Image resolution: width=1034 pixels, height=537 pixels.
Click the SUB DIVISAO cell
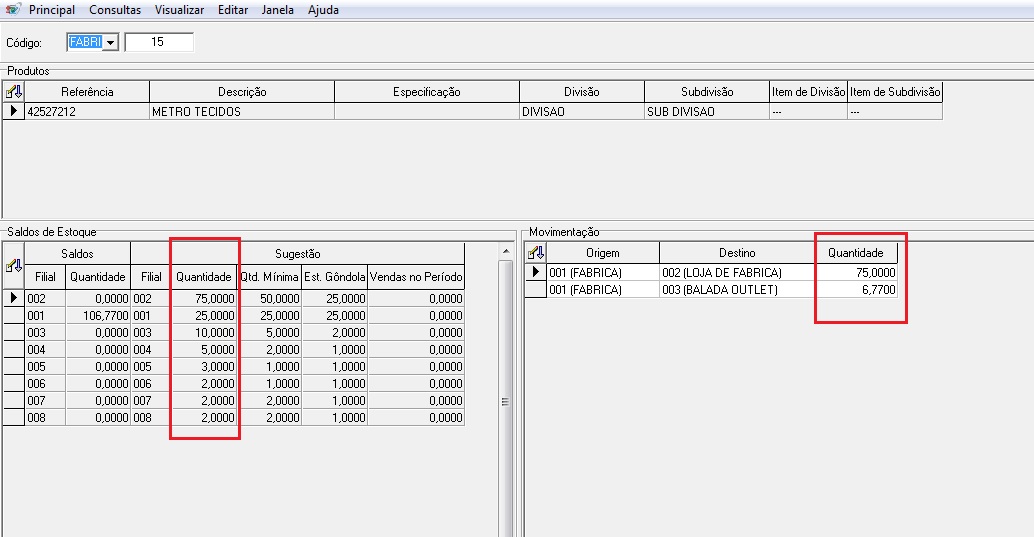[707, 111]
